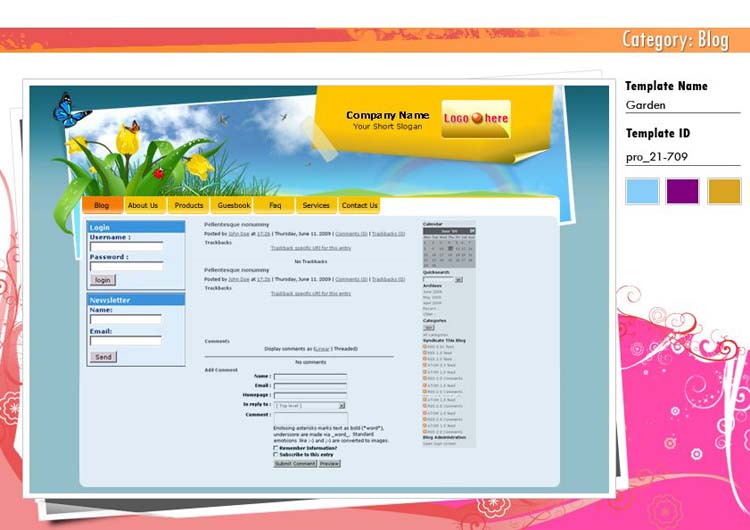Click the Username input field
The height and width of the screenshot is (530, 750).
tap(126, 246)
